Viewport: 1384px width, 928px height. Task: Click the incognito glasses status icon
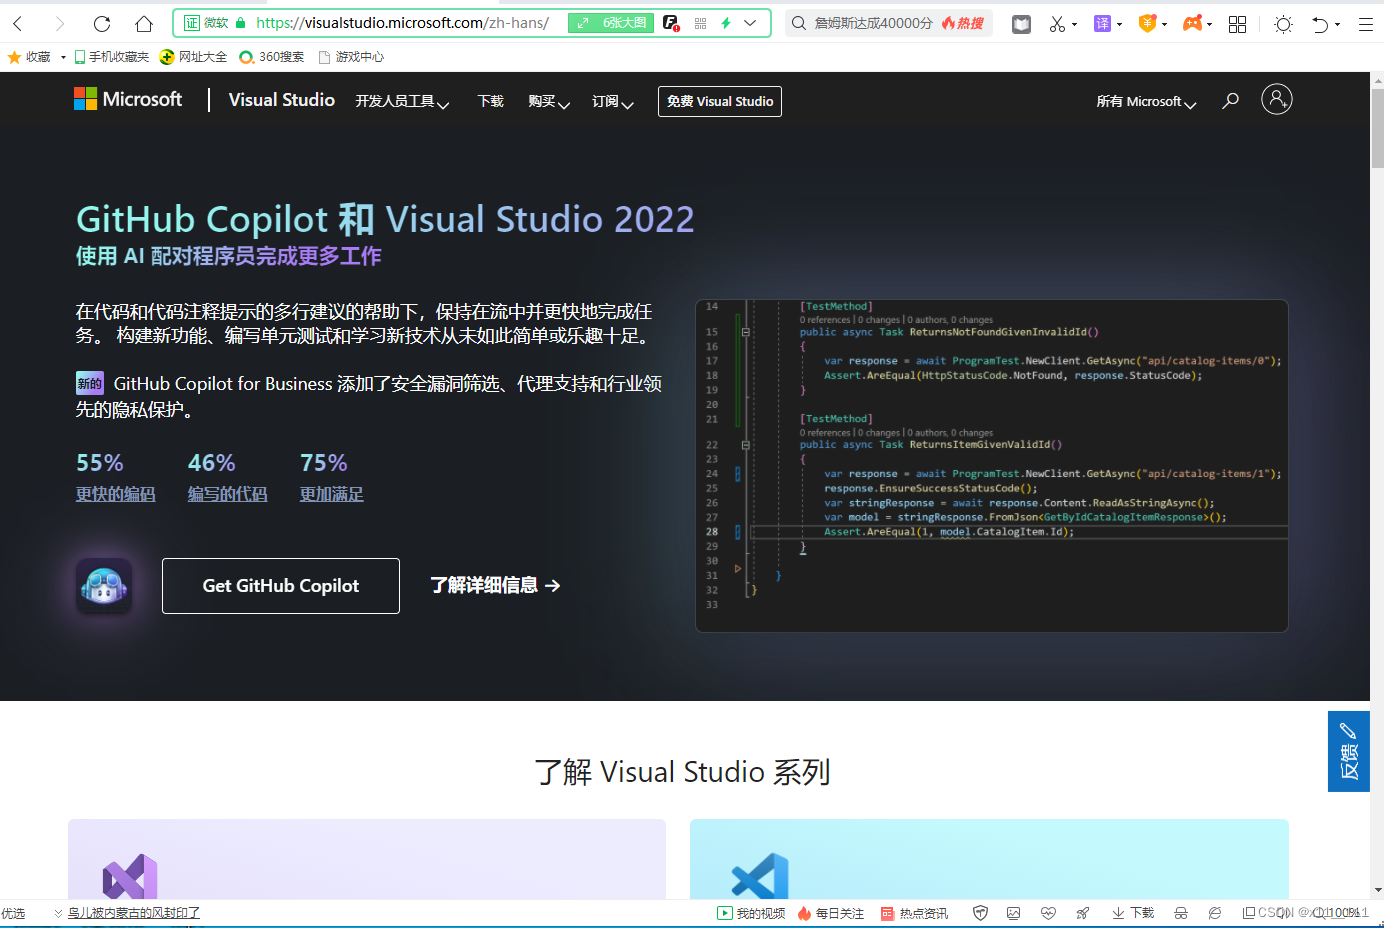click(x=1181, y=913)
